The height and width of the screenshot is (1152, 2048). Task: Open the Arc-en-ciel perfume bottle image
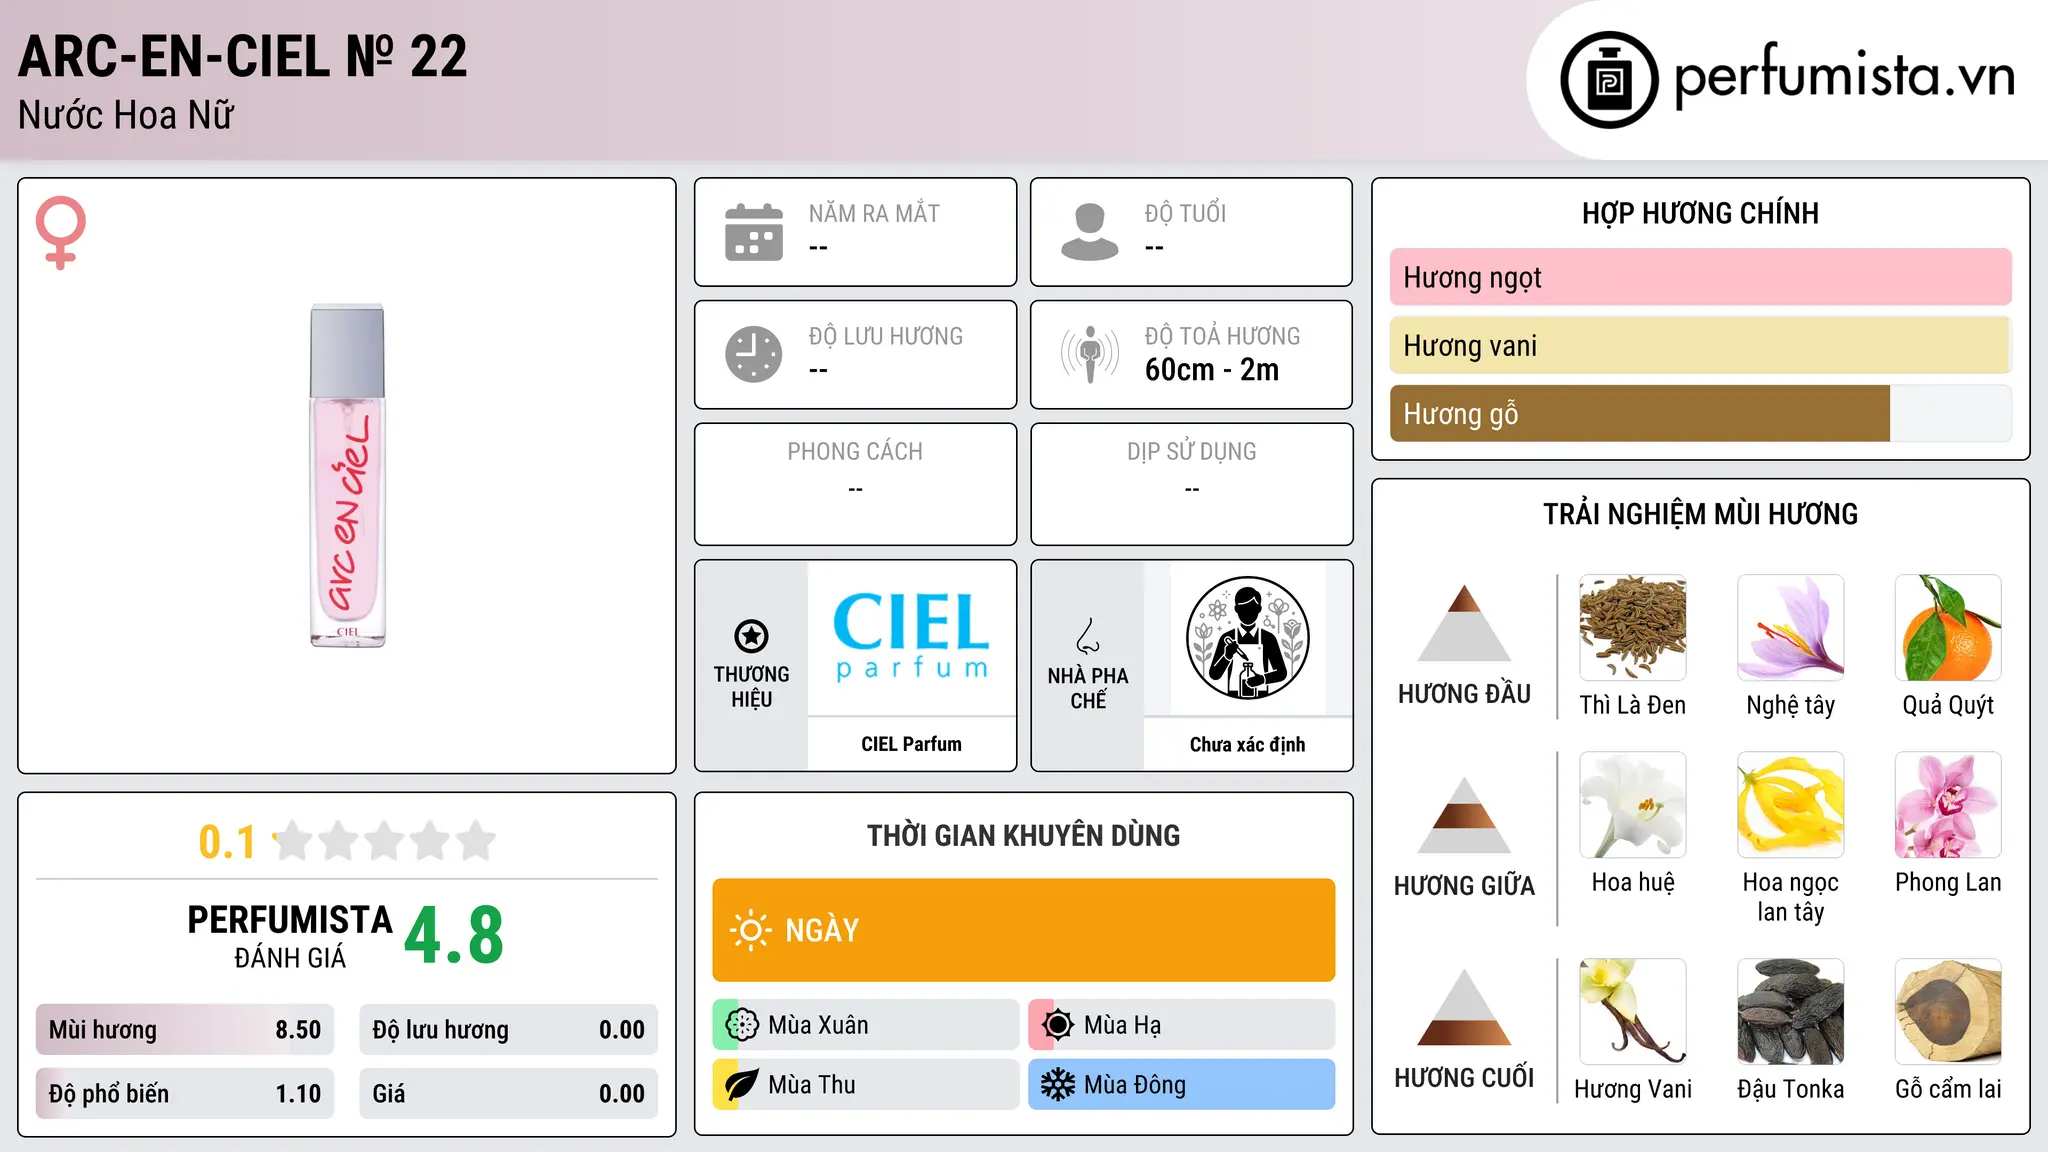347,476
